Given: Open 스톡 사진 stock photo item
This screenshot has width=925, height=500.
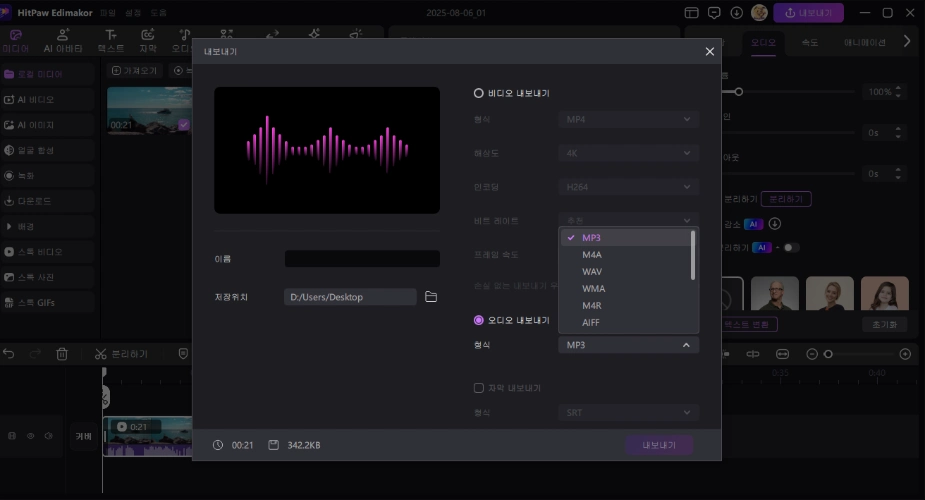Looking at the screenshot, I should tap(47, 277).
